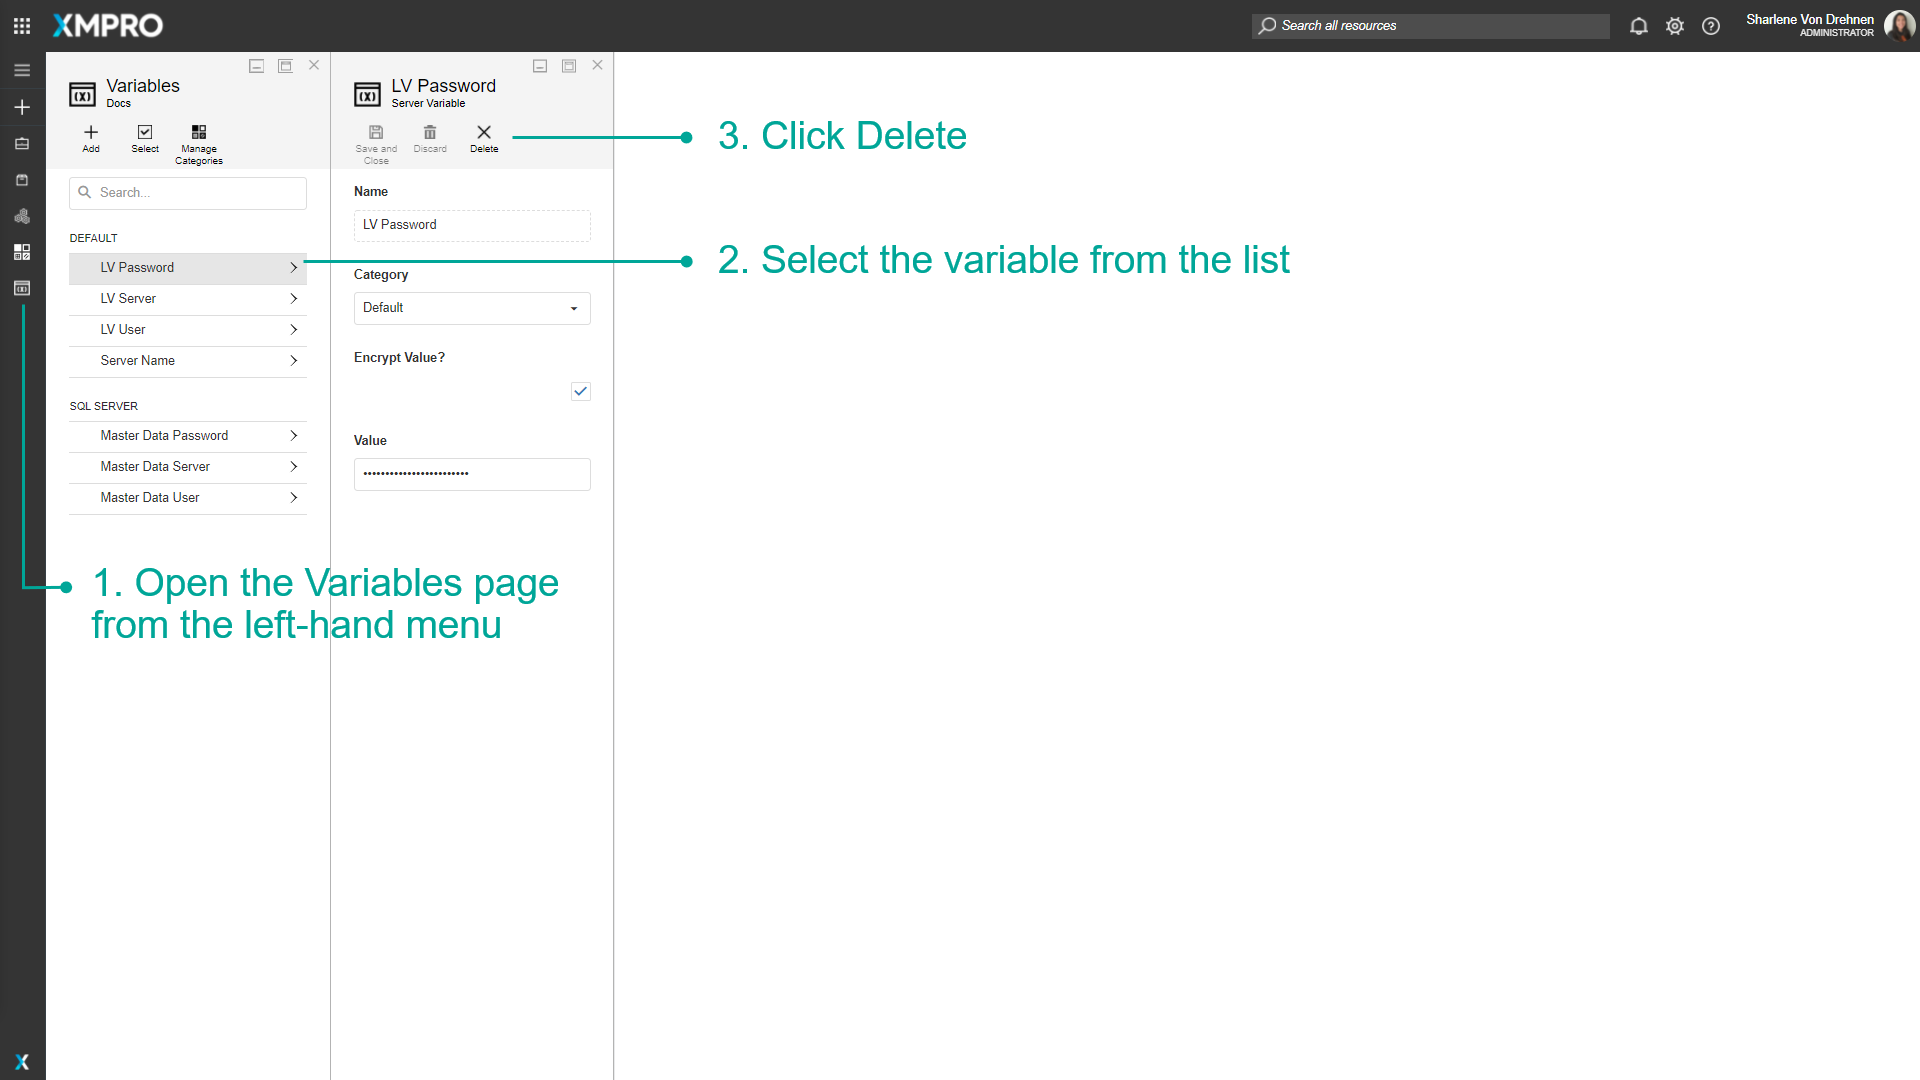The width and height of the screenshot is (1920, 1080).
Task: Uncheck the Encrypt Value checkbox
Action: pos(580,391)
